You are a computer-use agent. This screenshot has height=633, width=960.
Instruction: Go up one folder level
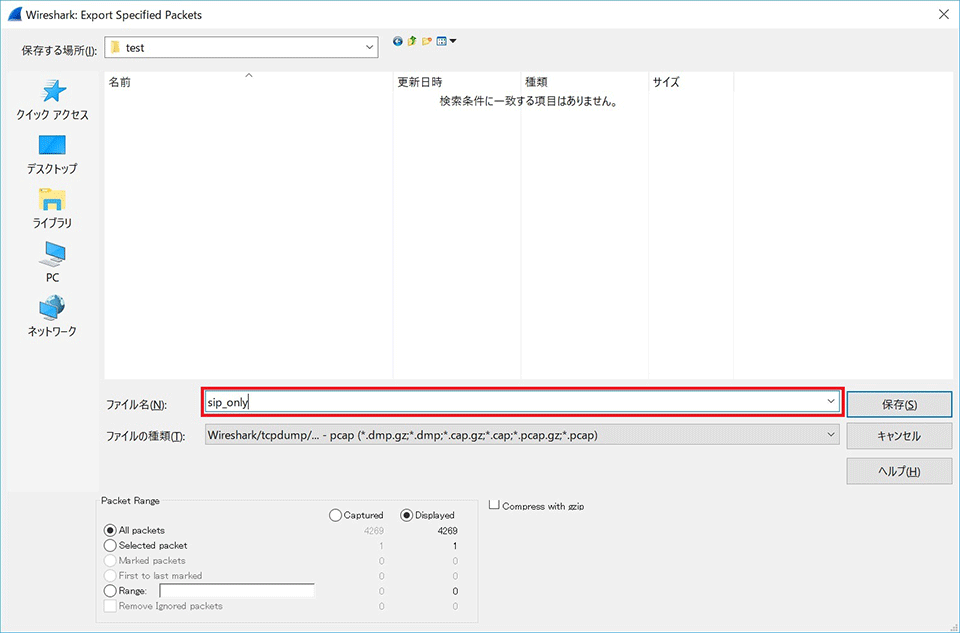[412, 42]
